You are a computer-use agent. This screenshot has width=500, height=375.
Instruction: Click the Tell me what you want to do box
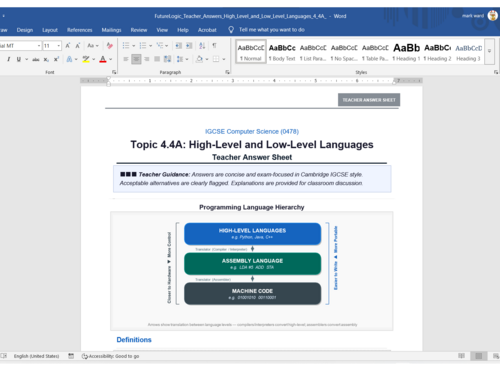[267, 30]
